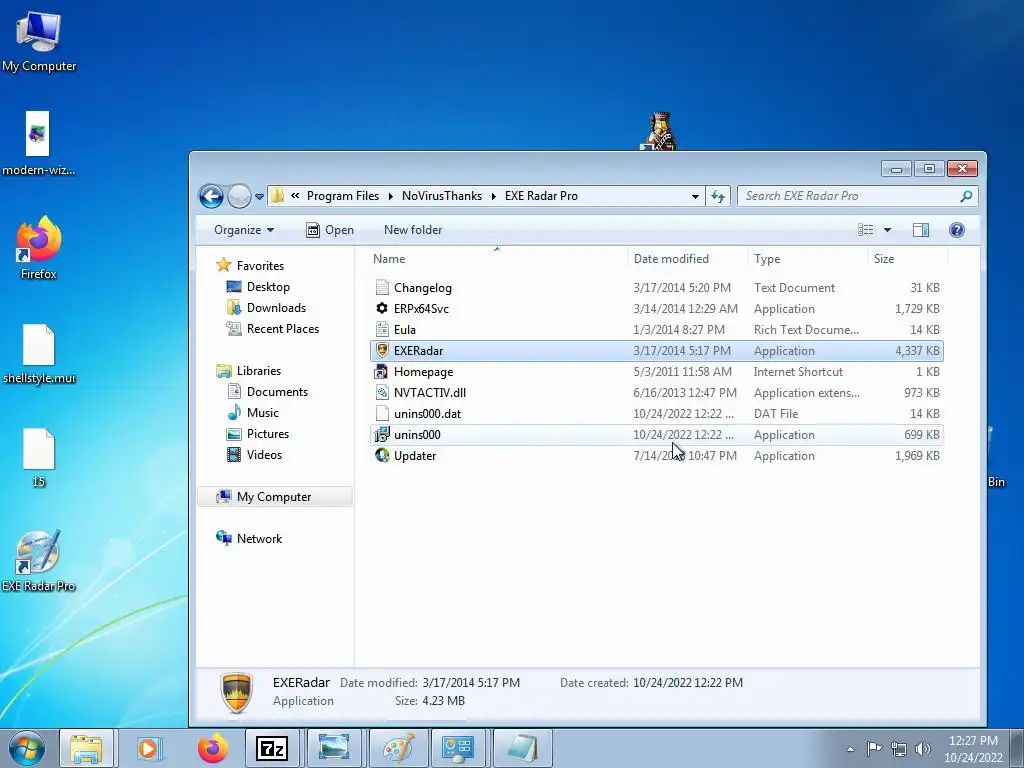Click the Forward navigation arrow
The width and height of the screenshot is (1024, 768).
coord(239,196)
